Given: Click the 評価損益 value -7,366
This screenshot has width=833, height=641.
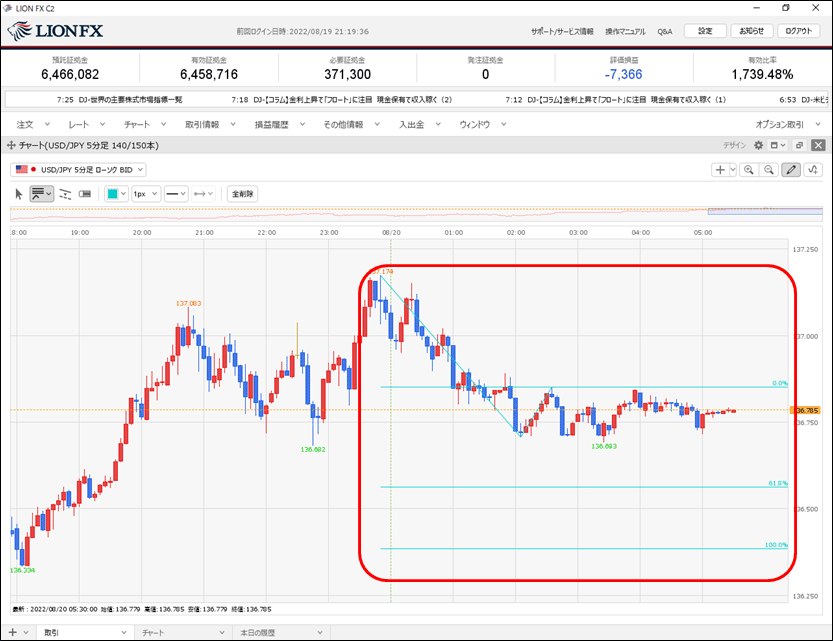Looking at the screenshot, I should pos(623,74).
